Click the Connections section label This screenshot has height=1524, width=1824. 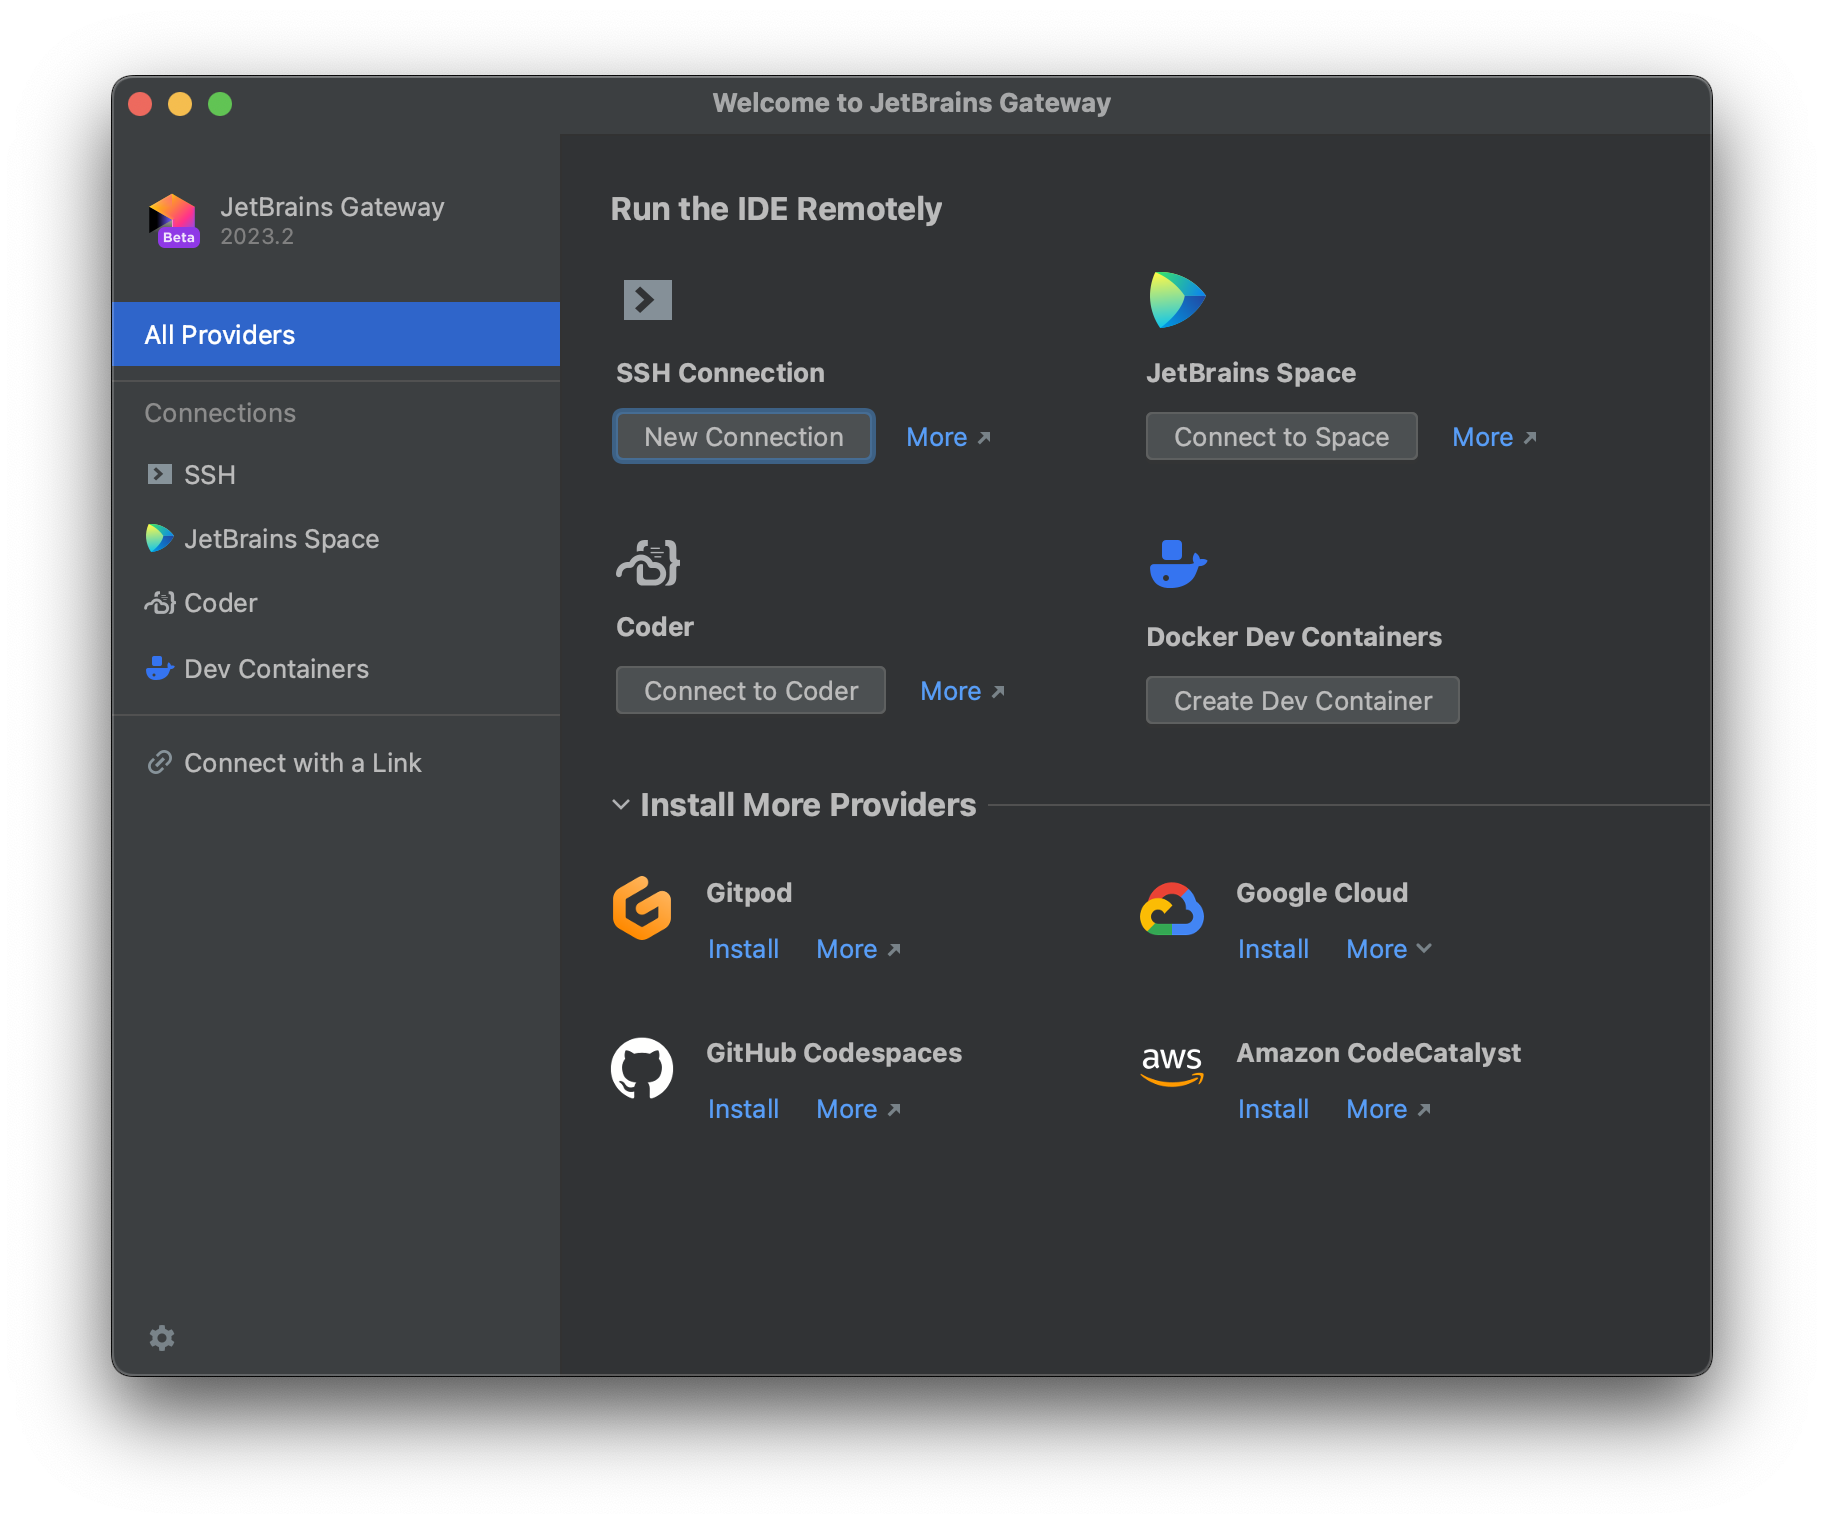coord(220,413)
